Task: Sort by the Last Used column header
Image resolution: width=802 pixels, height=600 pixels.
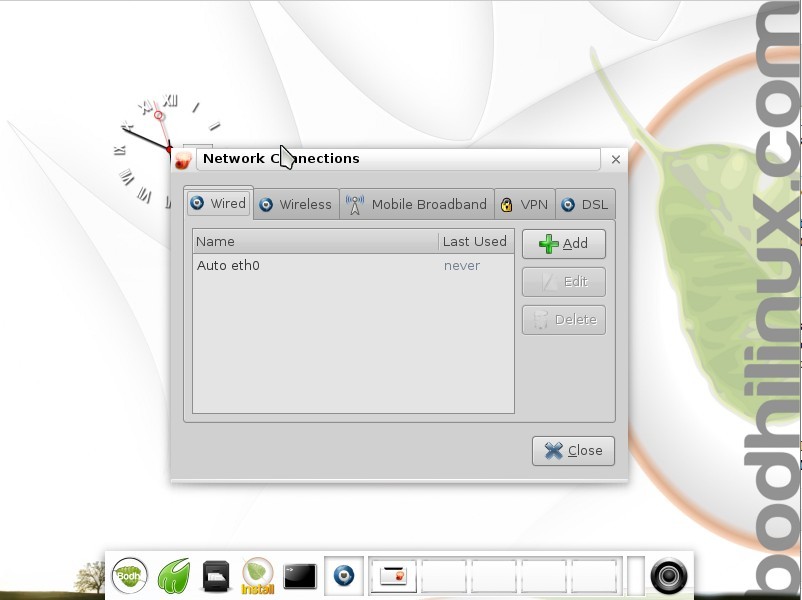Action: [x=476, y=241]
